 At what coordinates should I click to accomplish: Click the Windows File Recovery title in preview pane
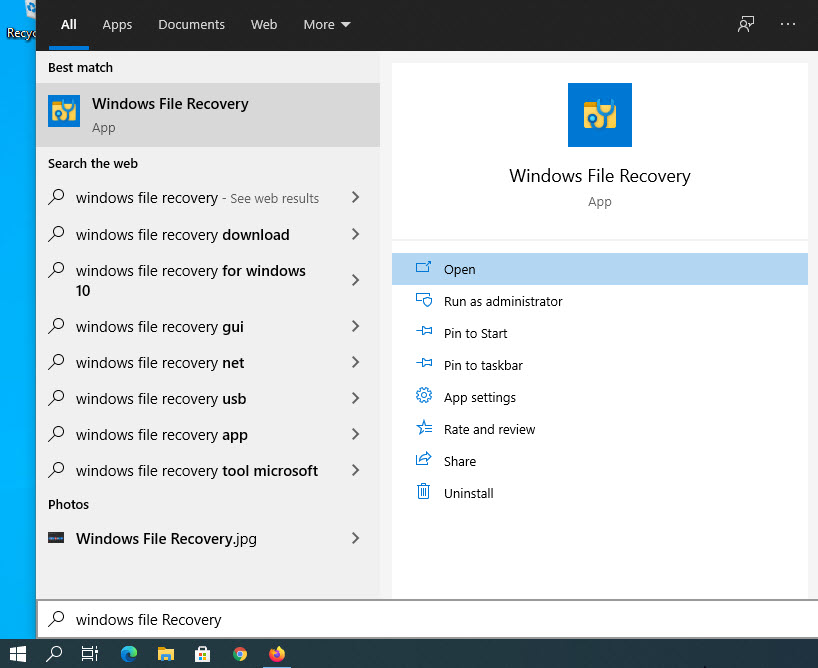pyautogui.click(x=599, y=176)
